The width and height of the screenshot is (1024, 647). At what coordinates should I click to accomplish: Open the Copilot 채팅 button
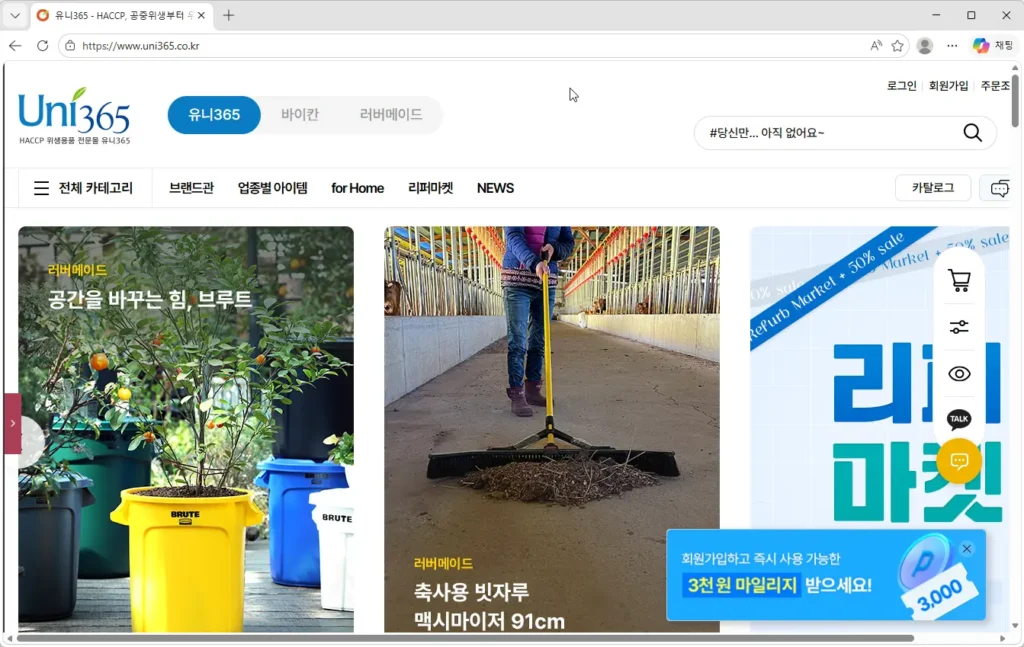993,46
